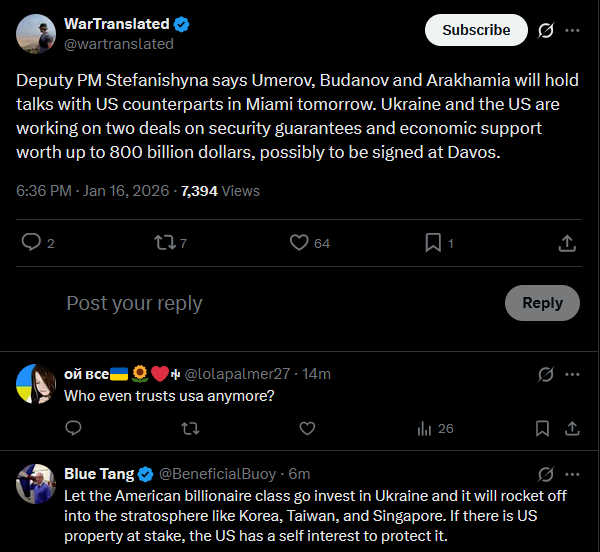Image resolution: width=600 pixels, height=552 pixels.
Task: Type in the Post your reply field
Action: pos(270,303)
